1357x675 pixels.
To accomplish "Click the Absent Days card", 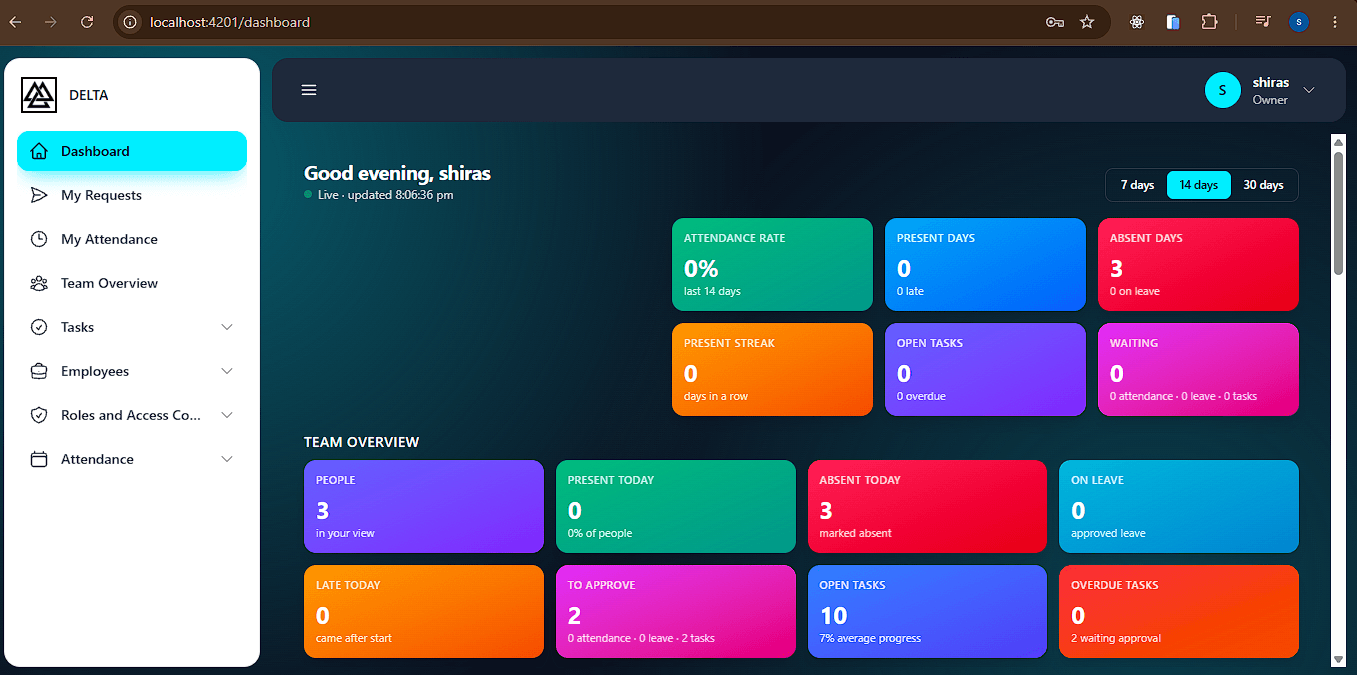I will (x=1198, y=264).
